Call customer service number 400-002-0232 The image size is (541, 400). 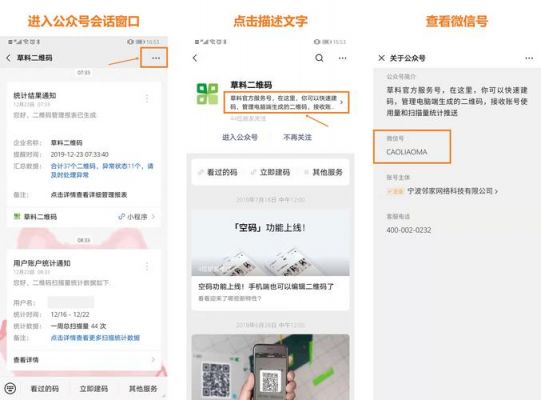click(409, 230)
